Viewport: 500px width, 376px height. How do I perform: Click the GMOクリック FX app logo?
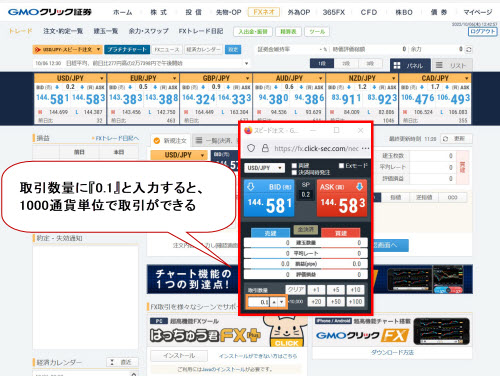(362, 335)
